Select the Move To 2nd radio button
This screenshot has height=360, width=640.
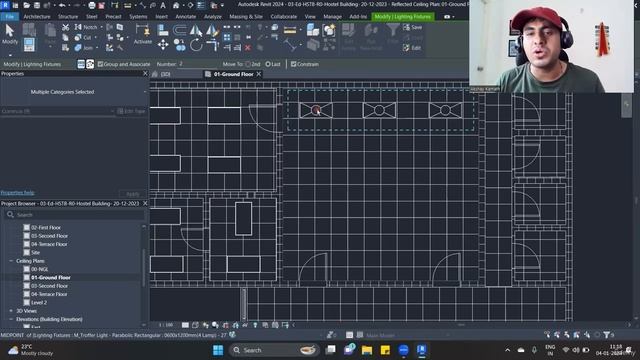(x=248, y=64)
